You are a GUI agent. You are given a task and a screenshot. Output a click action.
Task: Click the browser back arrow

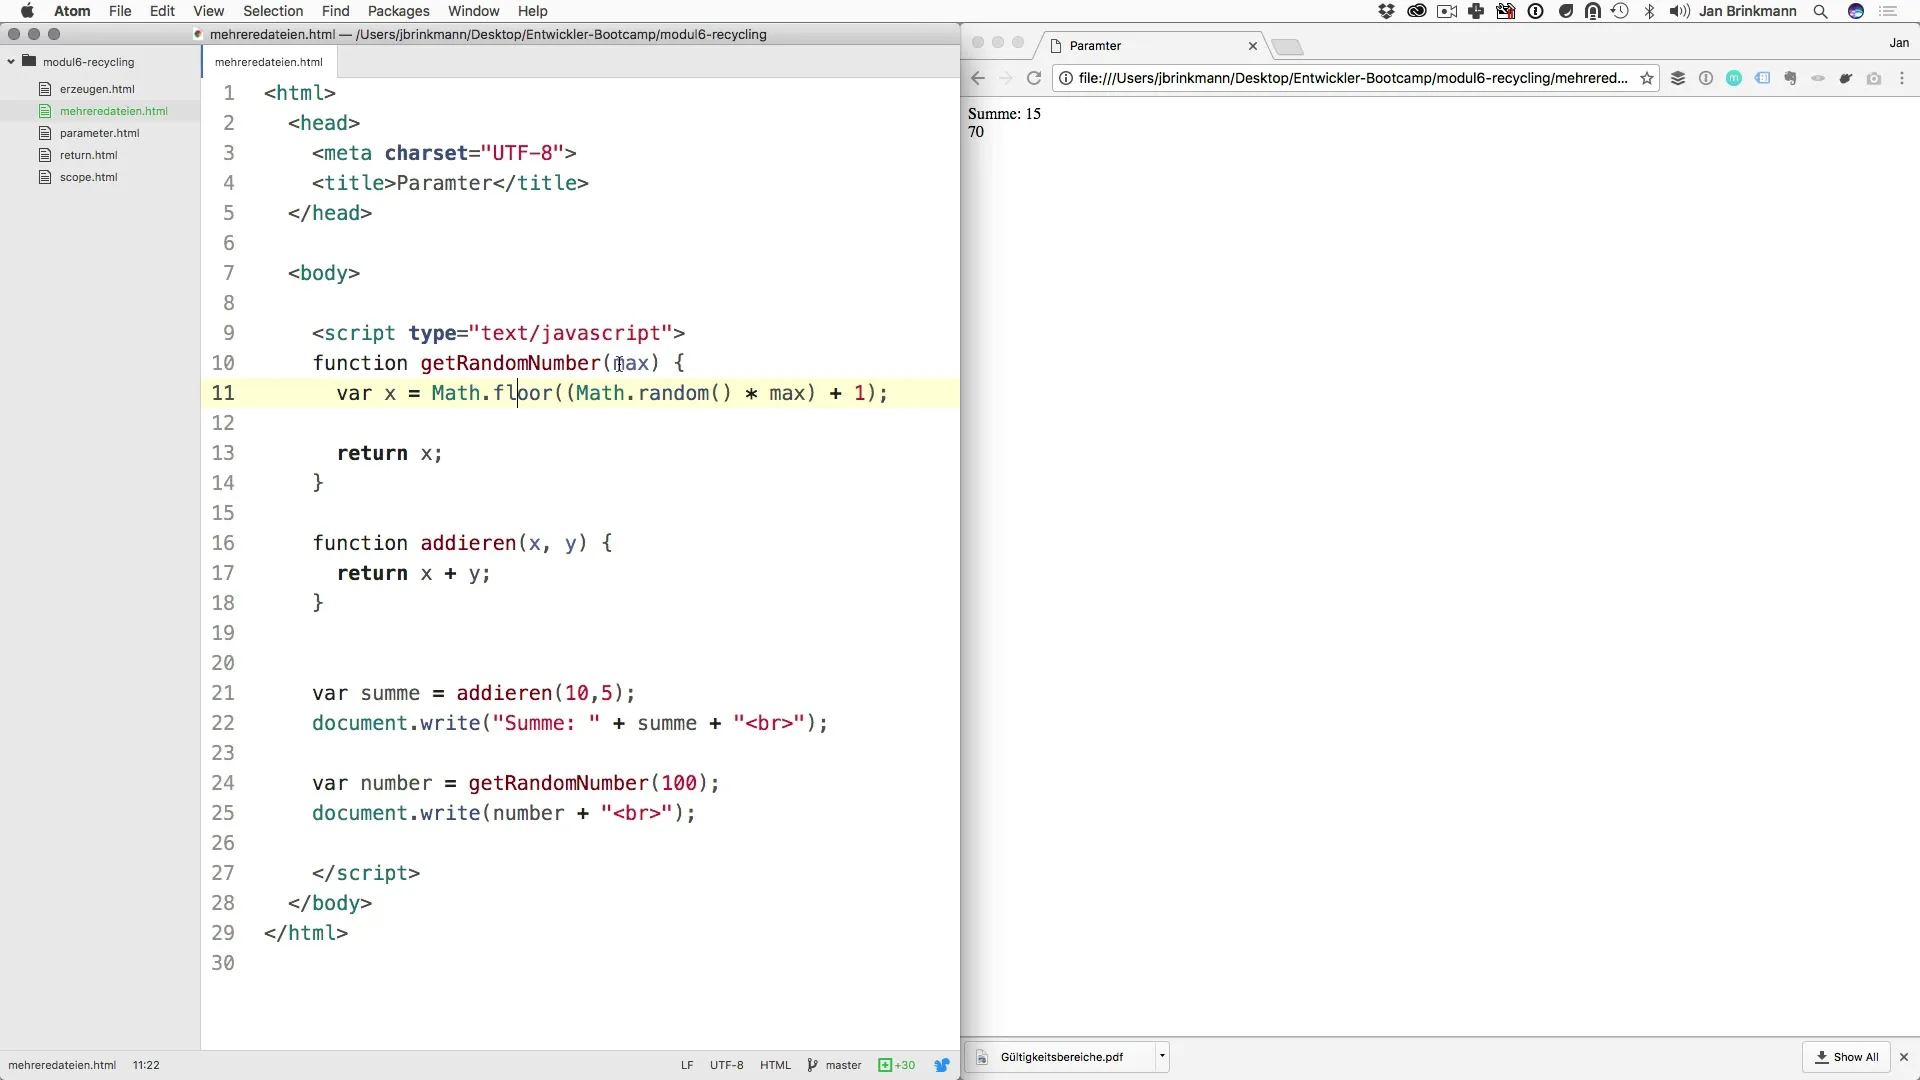coord(978,78)
